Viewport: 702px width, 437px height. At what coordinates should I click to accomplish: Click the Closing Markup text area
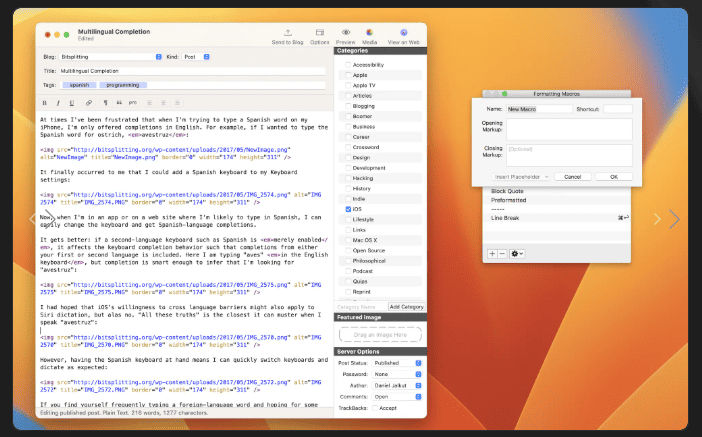(x=569, y=155)
